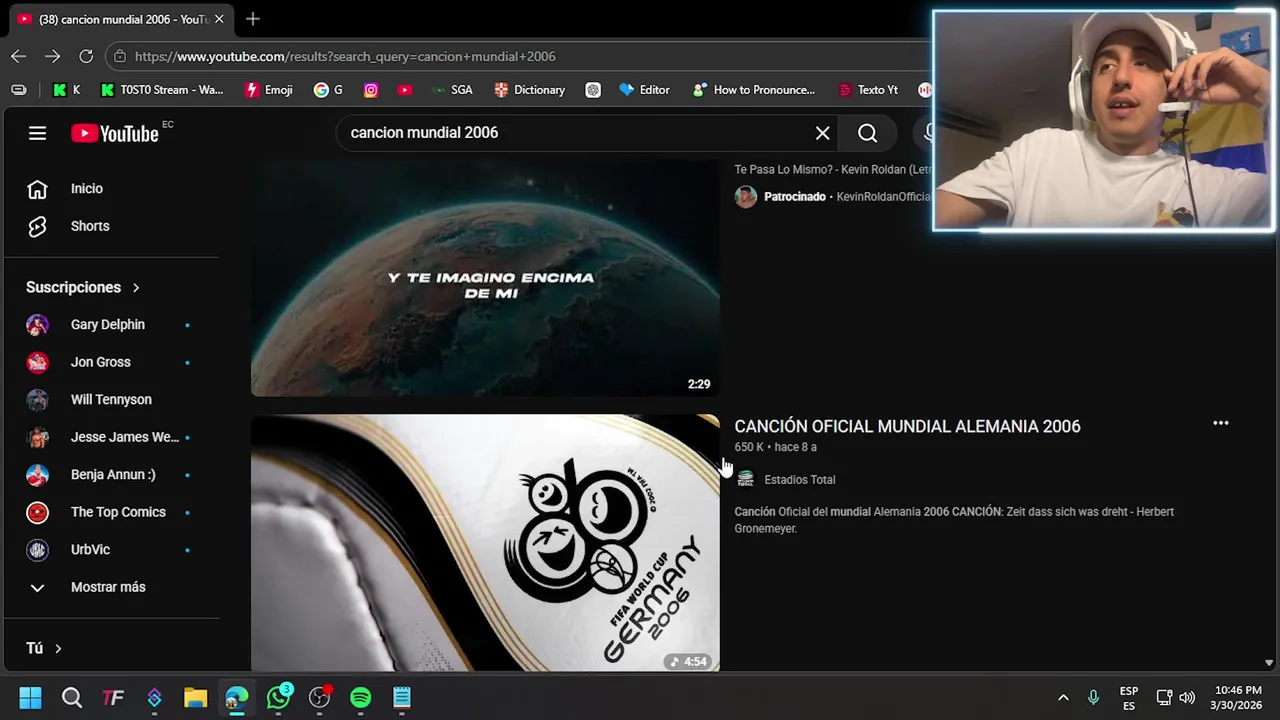Viewport: 1280px width, 720px height.
Task: Open OBS Studio from the taskbar
Action: click(319, 697)
